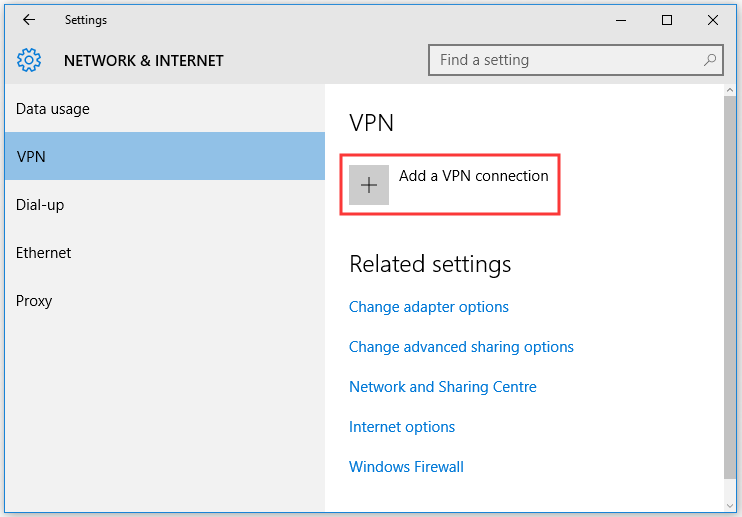This screenshot has width=742, height=517.
Task: Click the back arrow icon
Action: click(29, 20)
